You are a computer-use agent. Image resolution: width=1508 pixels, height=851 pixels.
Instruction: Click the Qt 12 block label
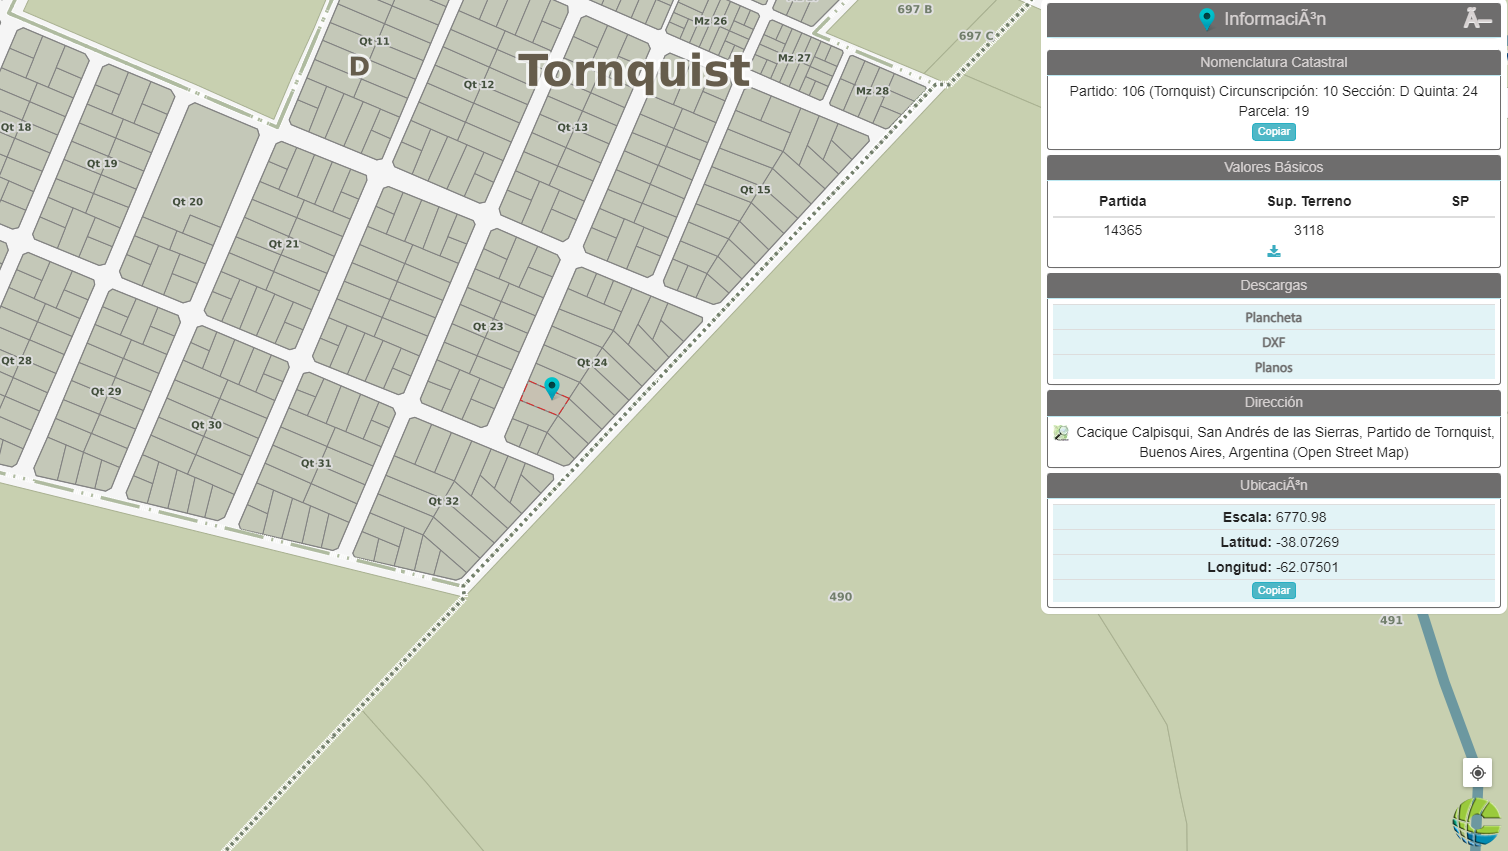[x=478, y=85]
